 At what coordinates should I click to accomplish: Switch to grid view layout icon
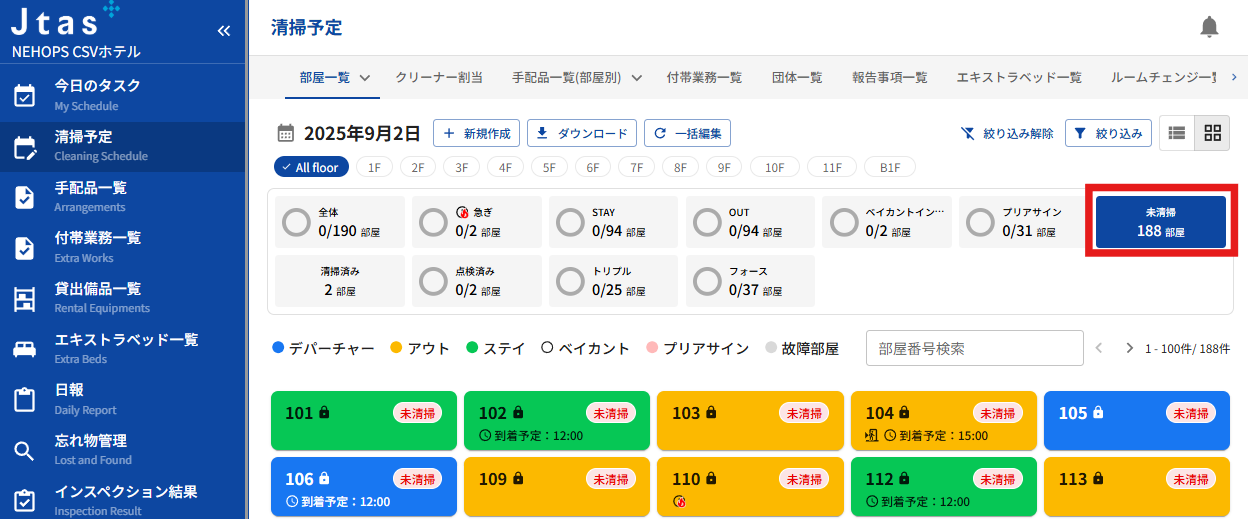1212,133
